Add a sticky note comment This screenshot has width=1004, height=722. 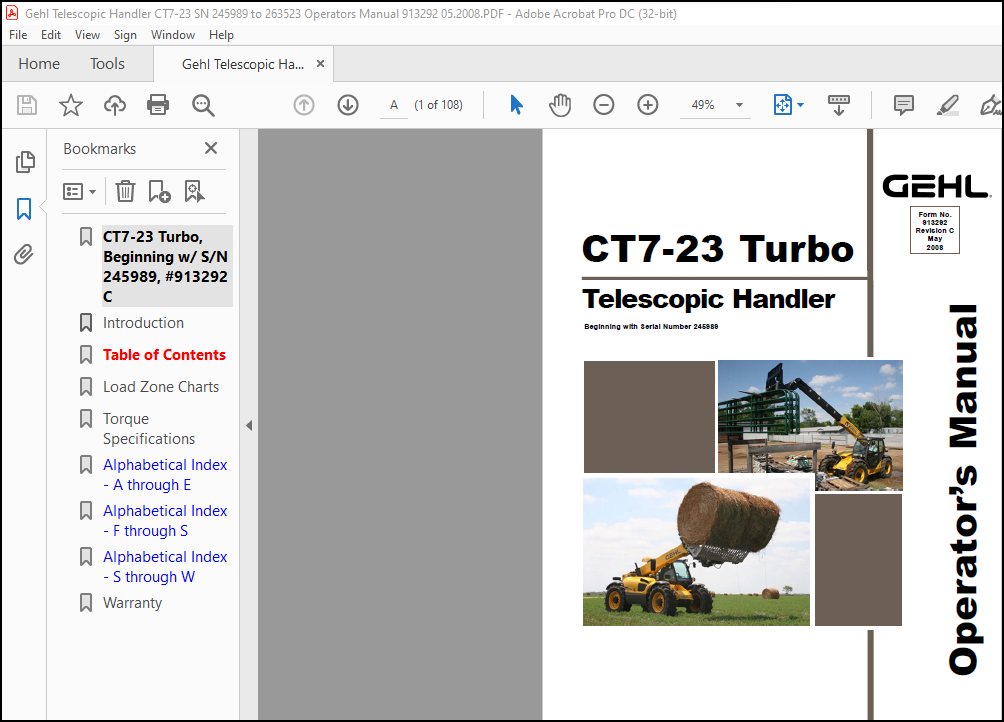tap(903, 105)
